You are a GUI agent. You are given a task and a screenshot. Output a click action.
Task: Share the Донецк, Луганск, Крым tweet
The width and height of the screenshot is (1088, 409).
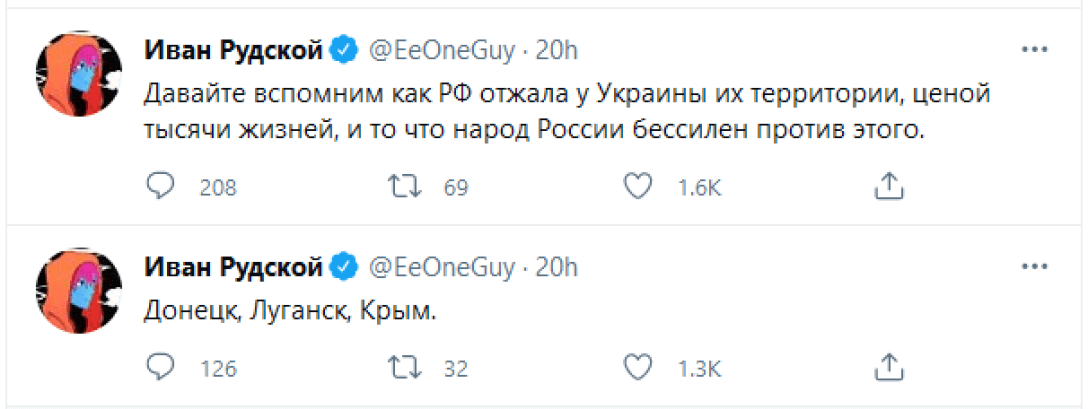pos(889,367)
